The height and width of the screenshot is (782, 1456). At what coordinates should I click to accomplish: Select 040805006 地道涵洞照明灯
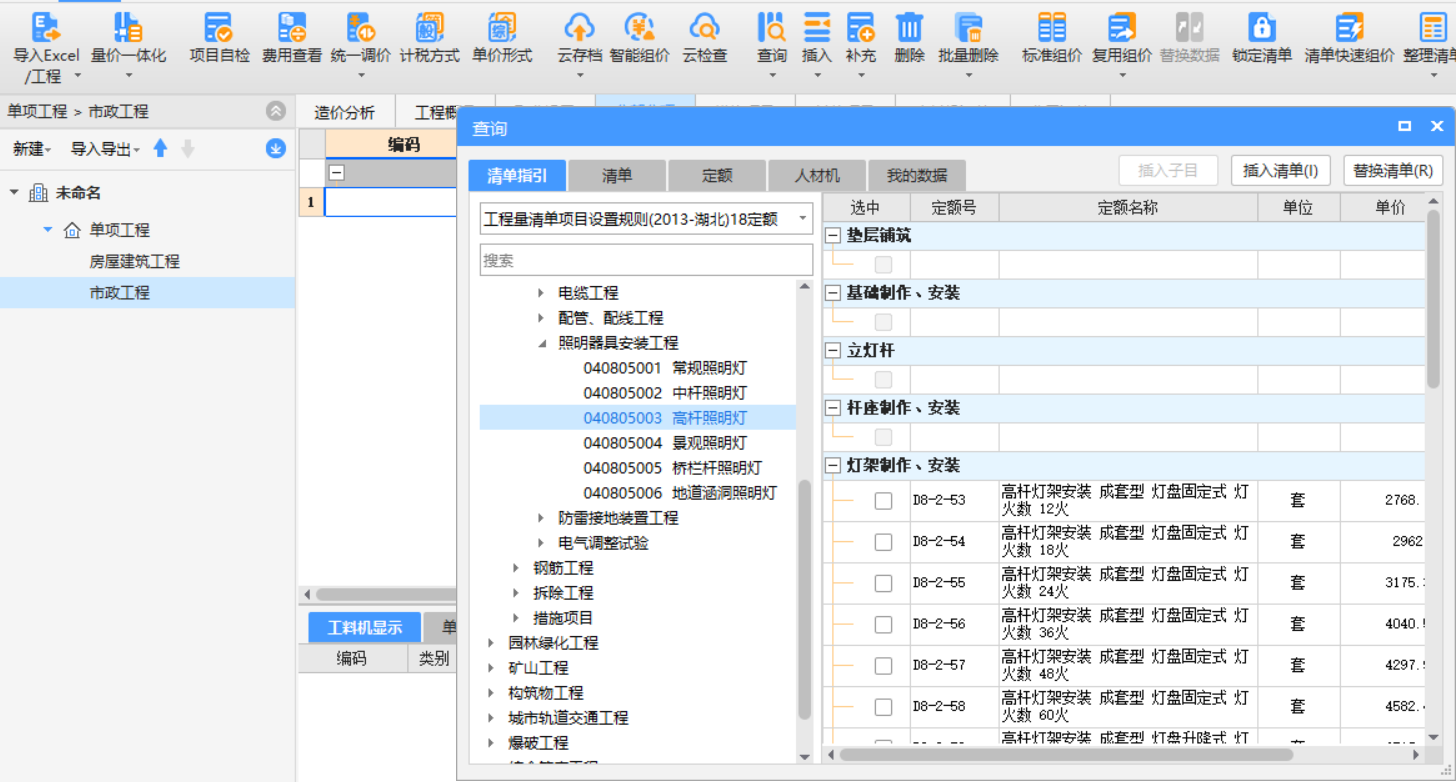point(680,493)
